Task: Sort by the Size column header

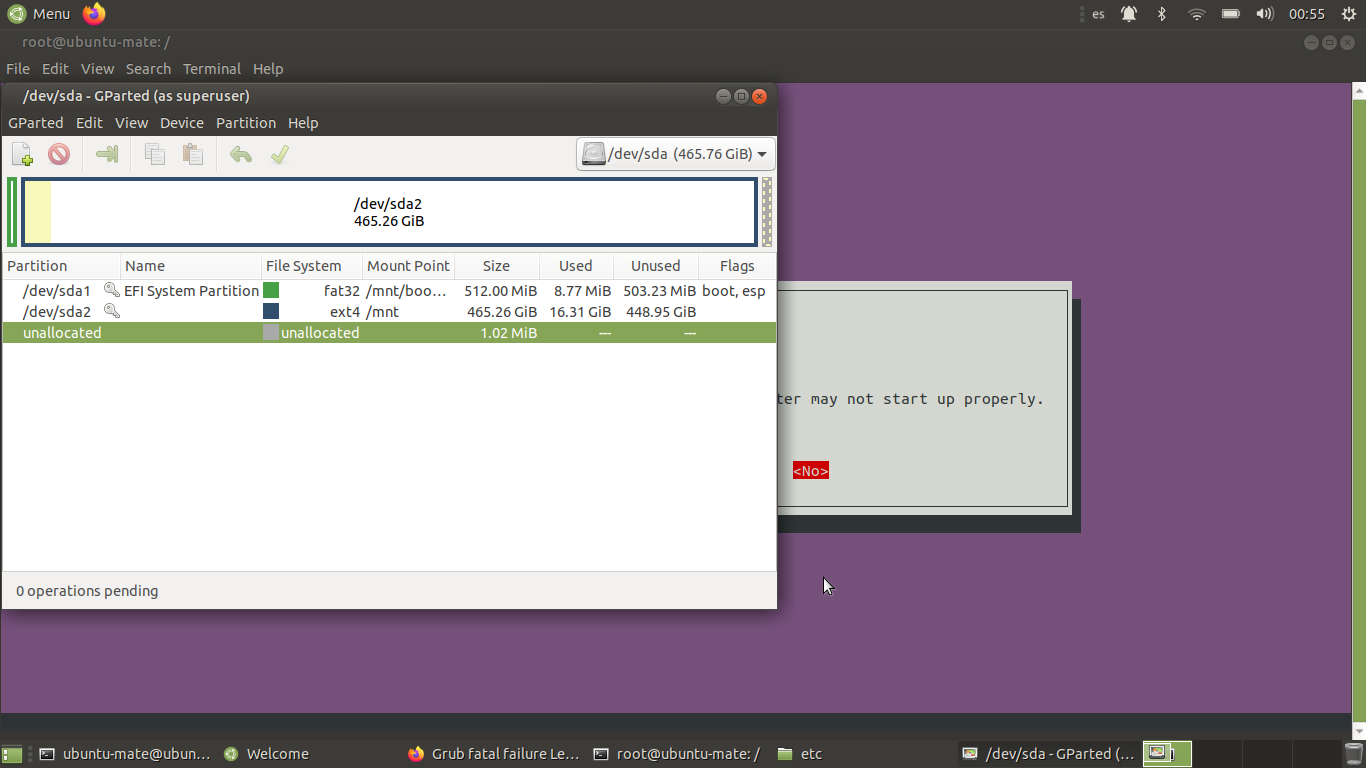Action: pos(496,266)
